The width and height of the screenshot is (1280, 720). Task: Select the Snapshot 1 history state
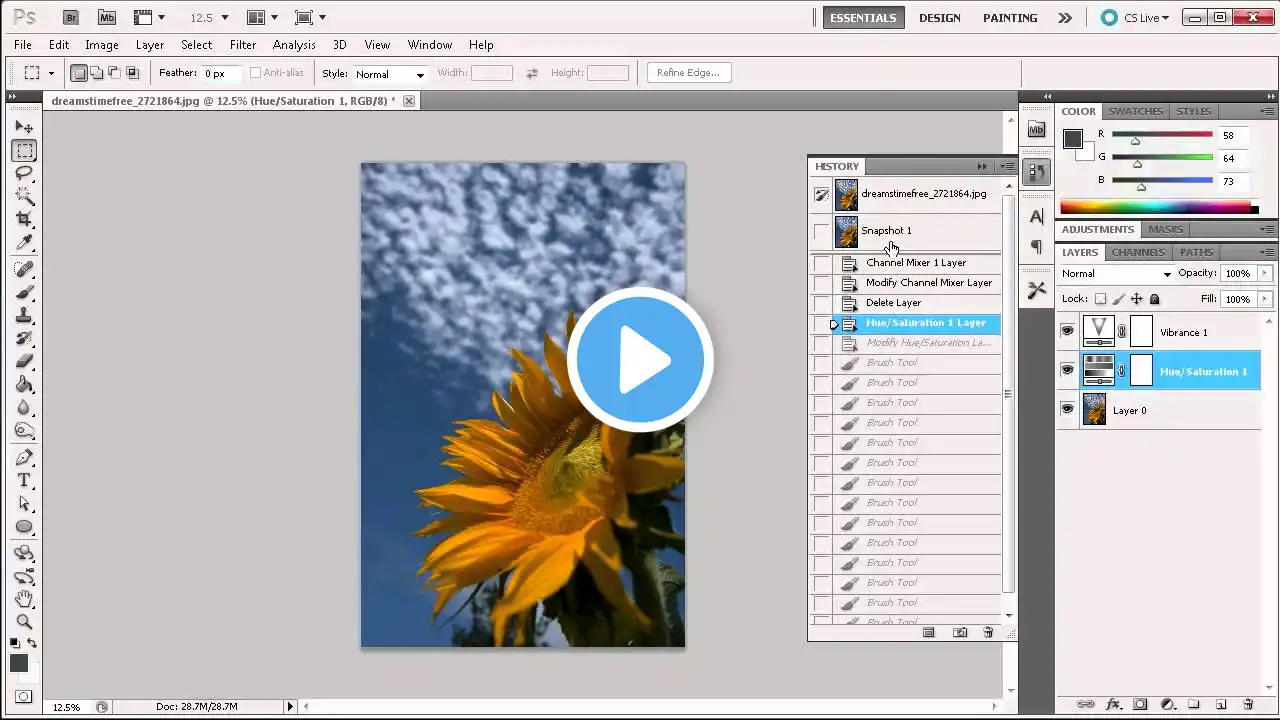point(886,231)
